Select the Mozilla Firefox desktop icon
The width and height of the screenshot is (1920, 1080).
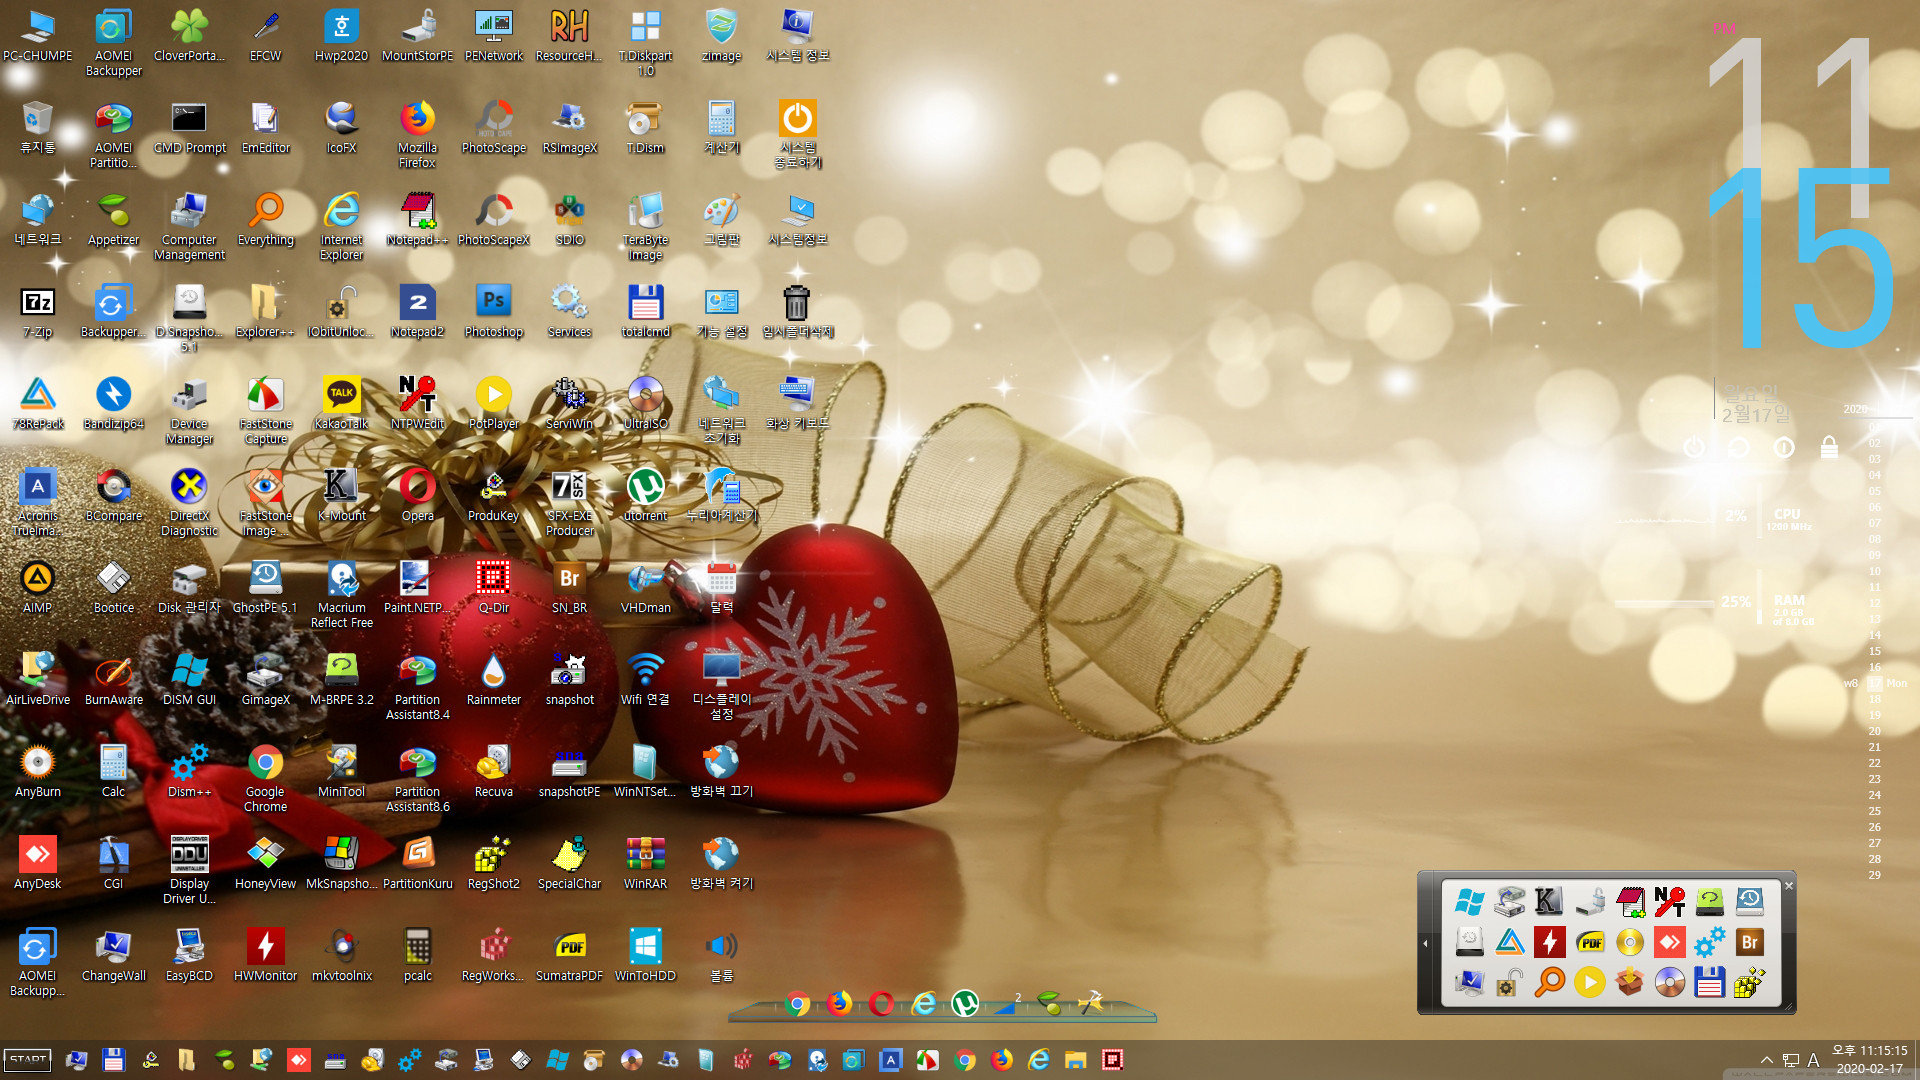[x=417, y=134]
